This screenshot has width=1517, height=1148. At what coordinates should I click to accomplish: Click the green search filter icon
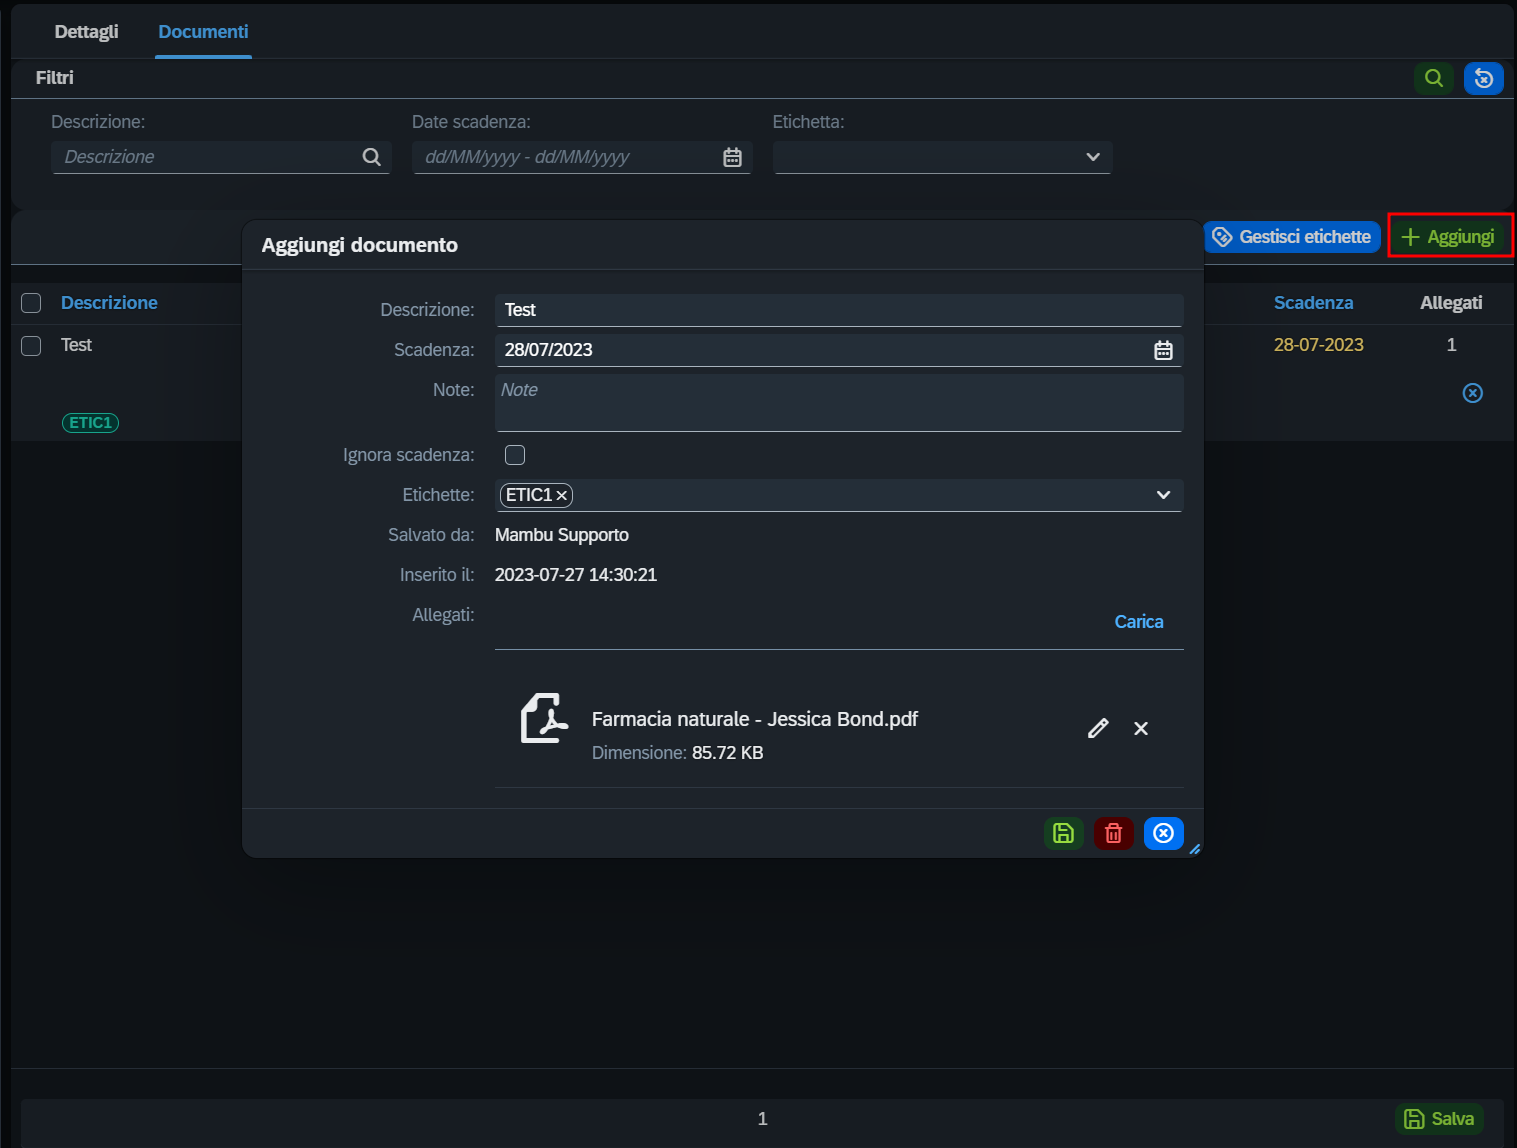(1433, 78)
